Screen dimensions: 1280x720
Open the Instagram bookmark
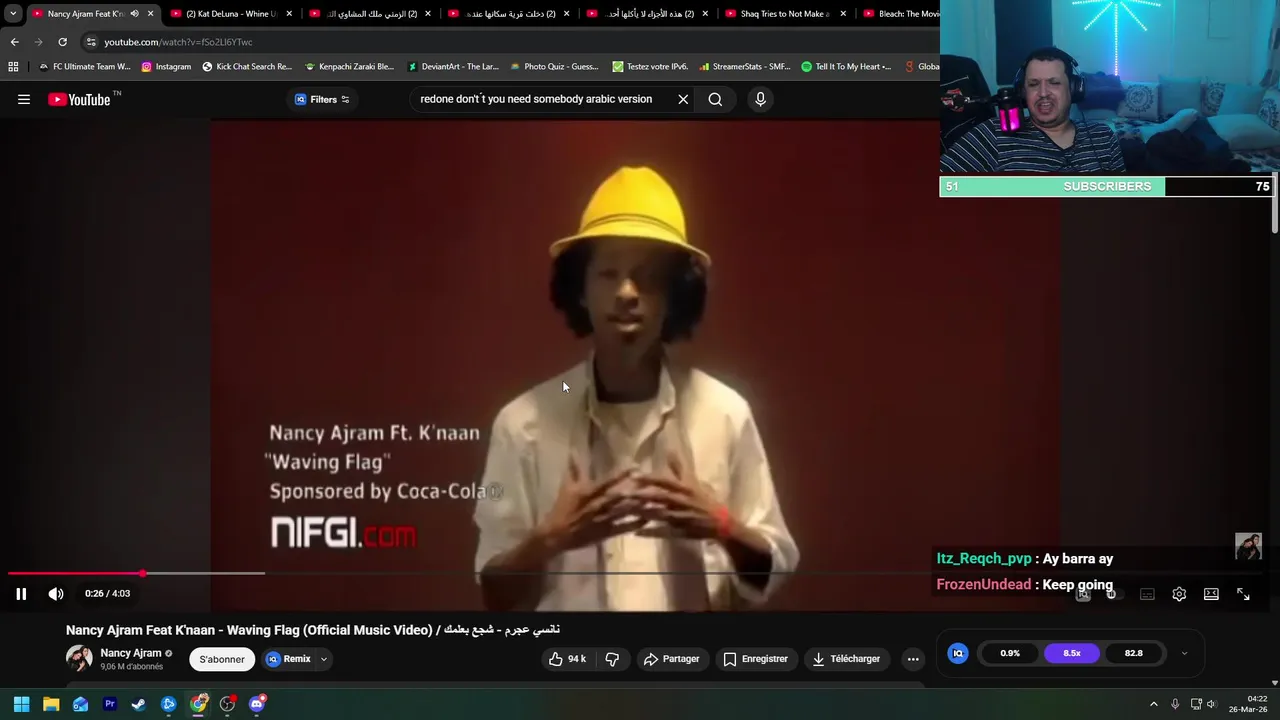pos(166,67)
